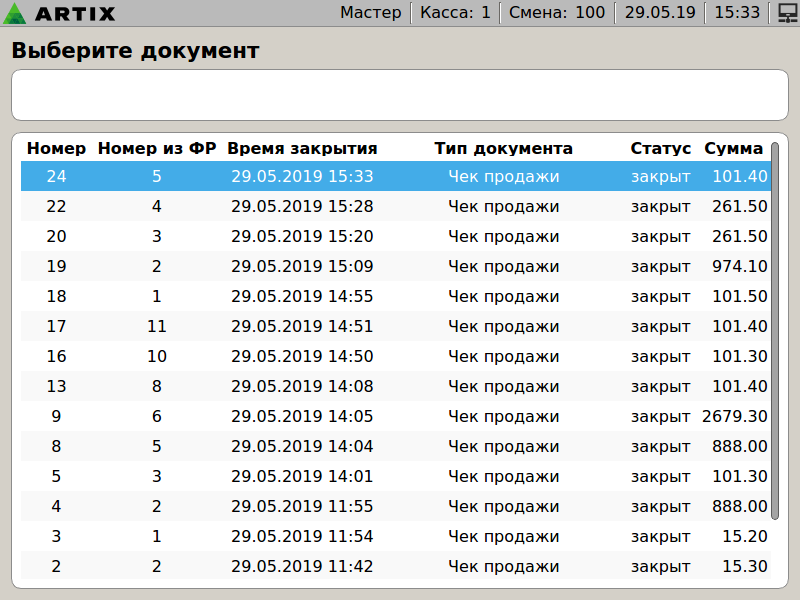Sort by Время закрытия column header

pyautogui.click(x=302, y=148)
